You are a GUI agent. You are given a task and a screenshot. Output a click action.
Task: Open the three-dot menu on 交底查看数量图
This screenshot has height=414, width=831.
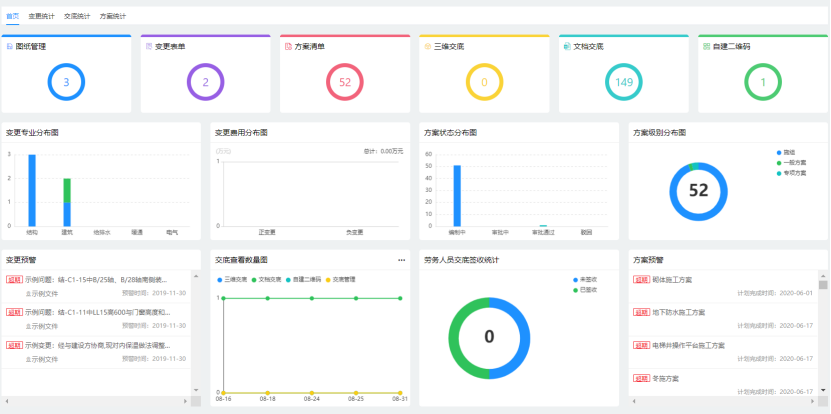coord(401,260)
